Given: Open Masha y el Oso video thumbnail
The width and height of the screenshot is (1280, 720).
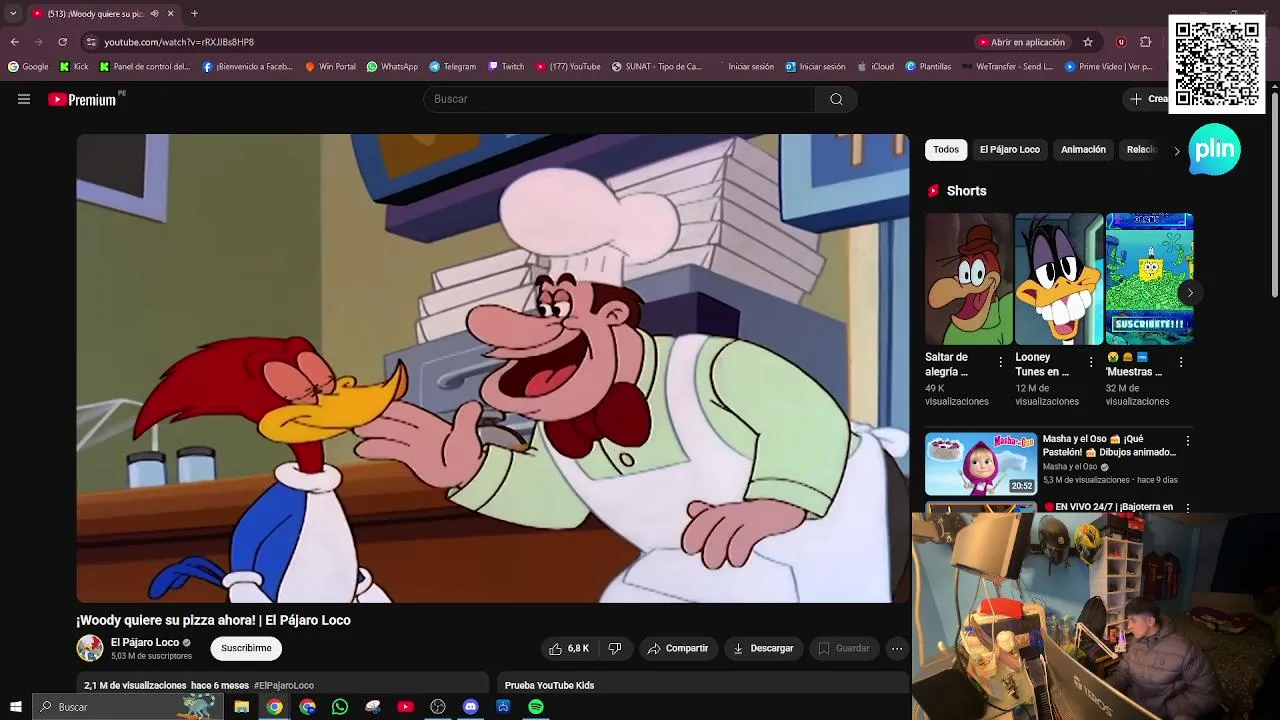Looking at the screenshot, I should pyautogui.click(x=981, y=464).
